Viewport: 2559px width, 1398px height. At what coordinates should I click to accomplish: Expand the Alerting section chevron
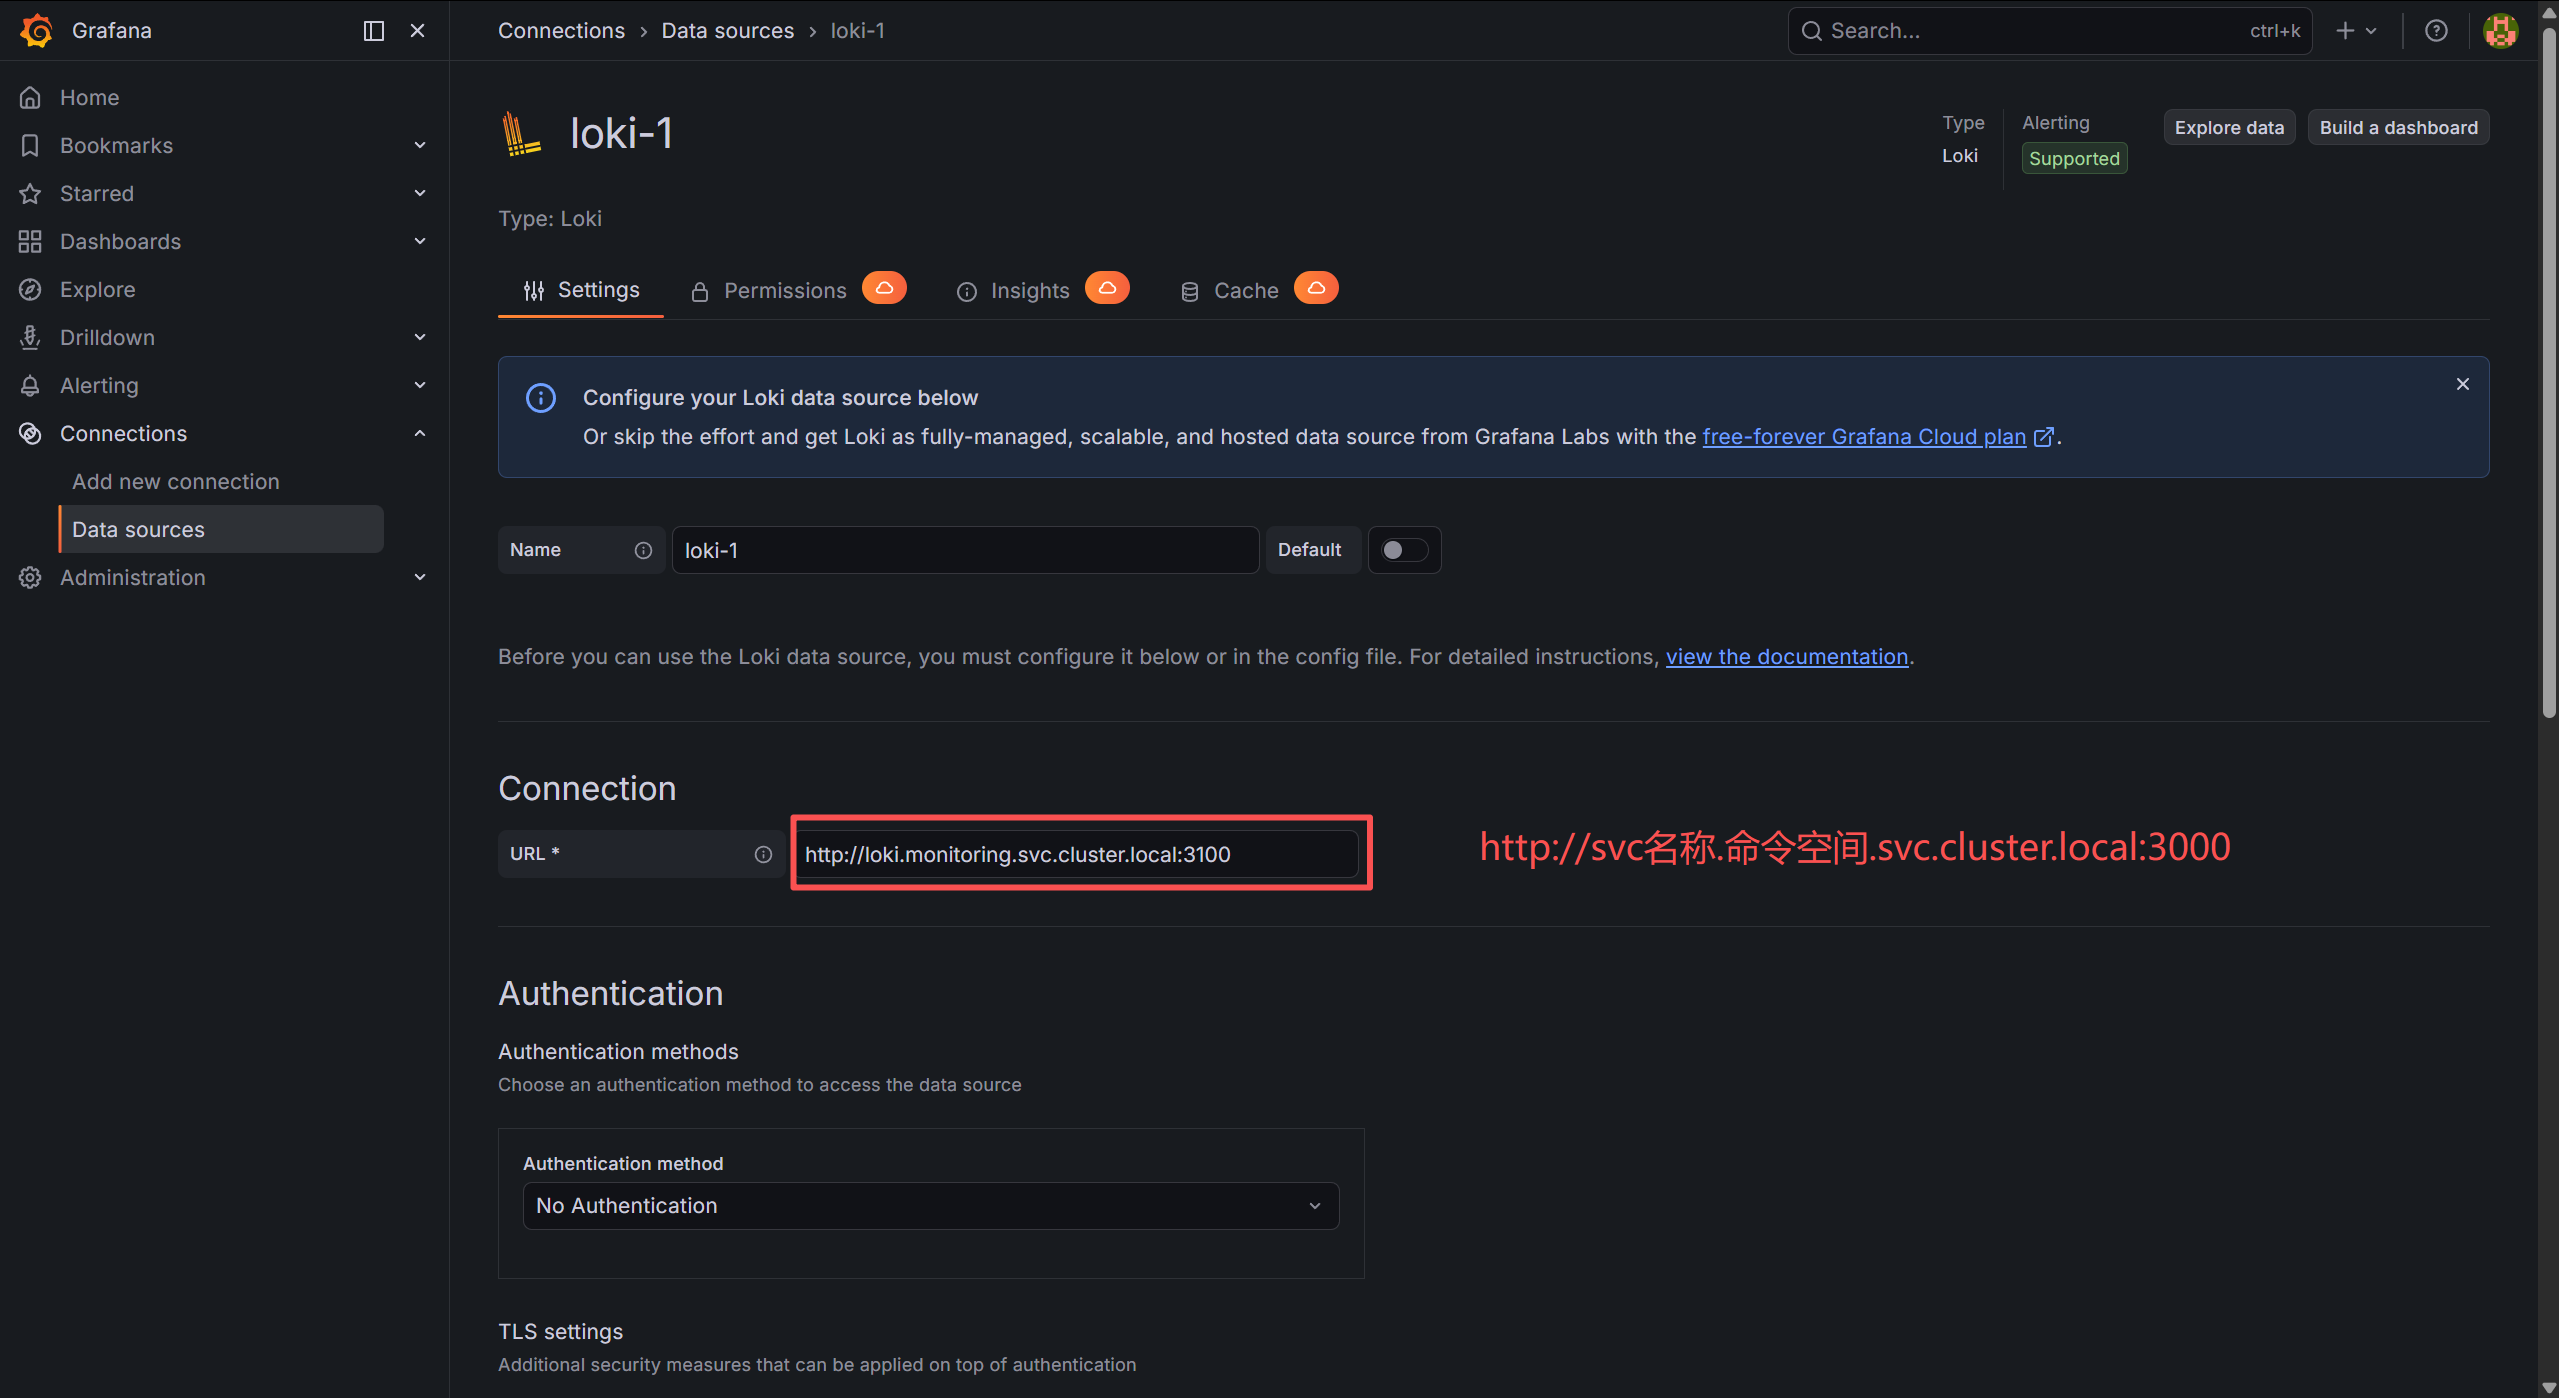[x=420, y=385]
